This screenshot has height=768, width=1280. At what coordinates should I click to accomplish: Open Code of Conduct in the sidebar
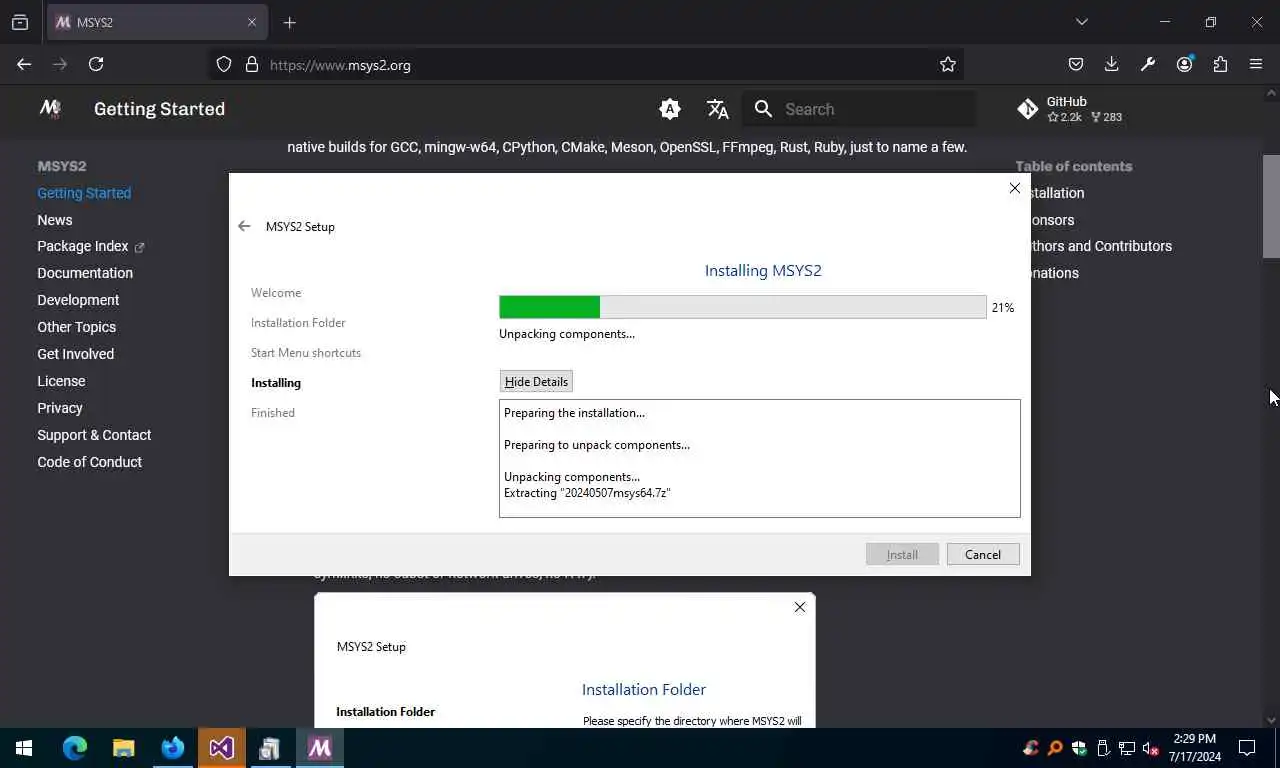[90, 462]
